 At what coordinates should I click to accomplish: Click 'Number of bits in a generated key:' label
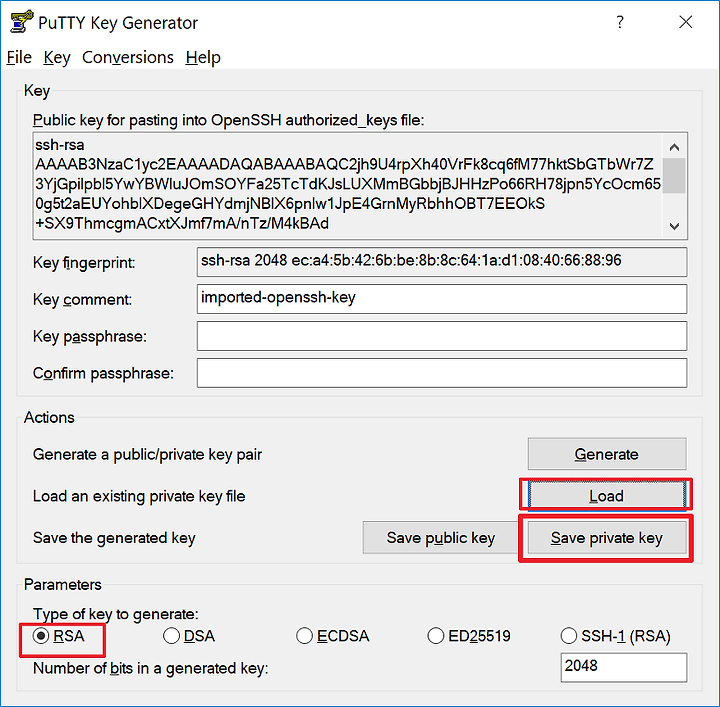[x=150, y=668]
